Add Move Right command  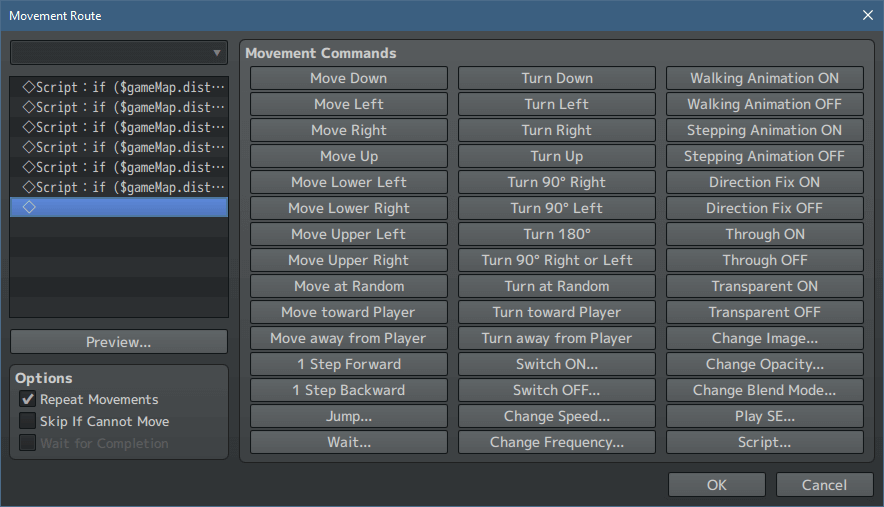[x=349, y=130]
